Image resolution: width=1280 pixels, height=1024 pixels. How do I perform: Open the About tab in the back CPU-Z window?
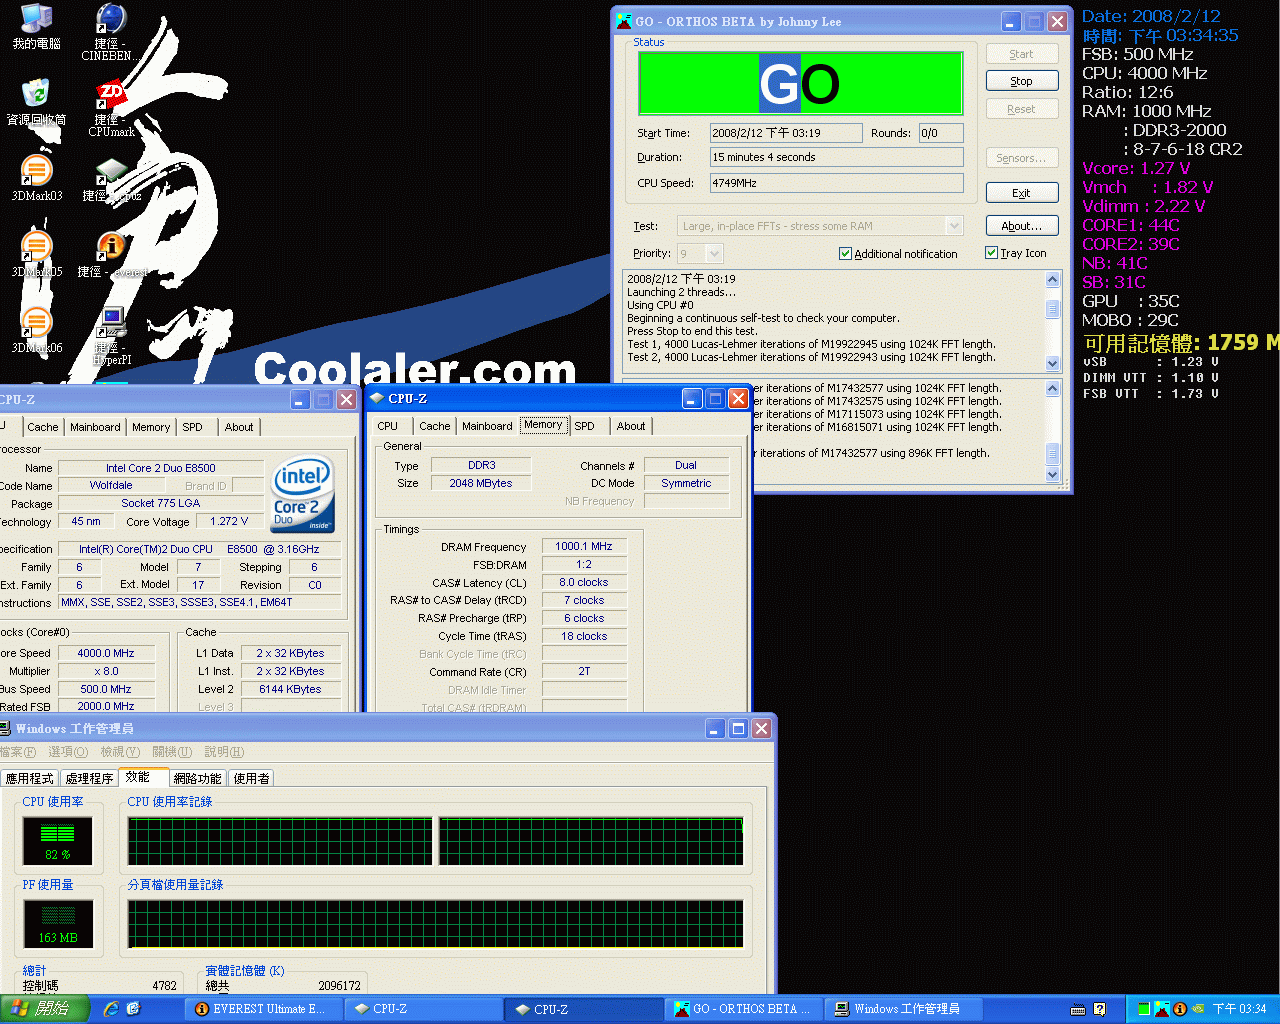[x=239, y=427]
